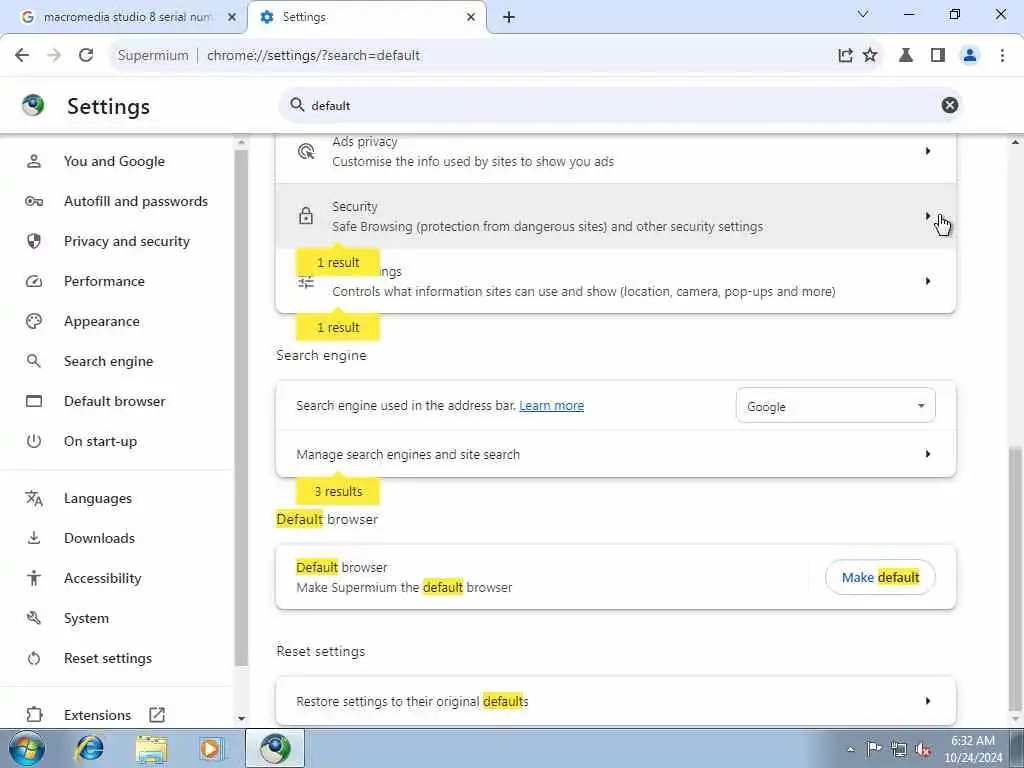Bookmark this page with the star icon
Screen dimensions: 1024x768
pos(870,56)
